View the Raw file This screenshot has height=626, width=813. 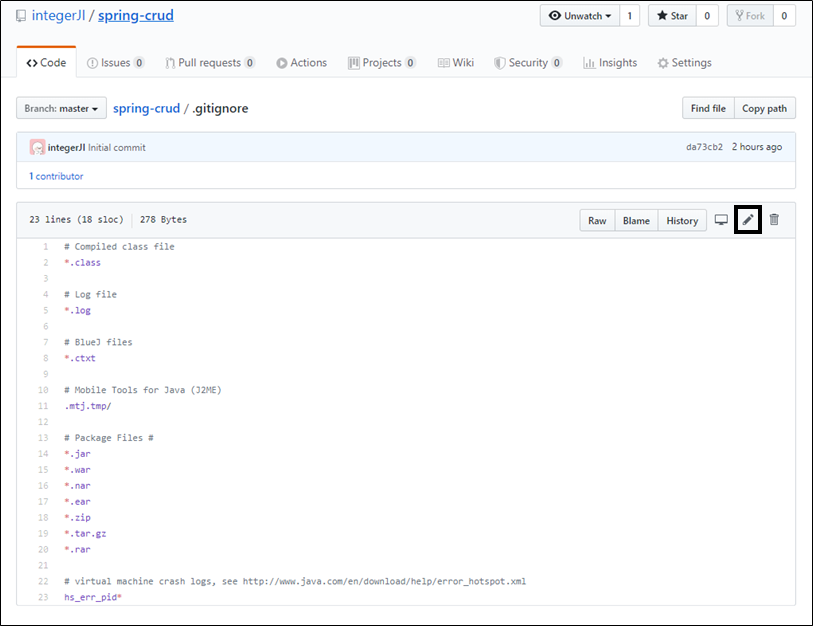click(597, 220)
